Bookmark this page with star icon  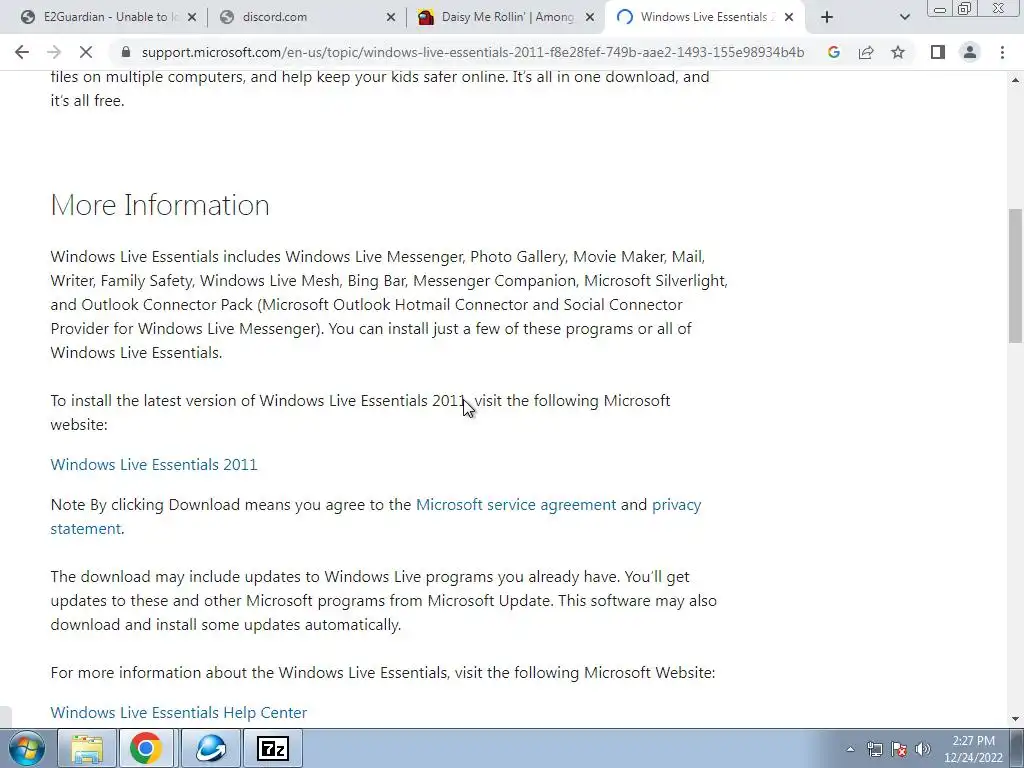click(898, 52)
